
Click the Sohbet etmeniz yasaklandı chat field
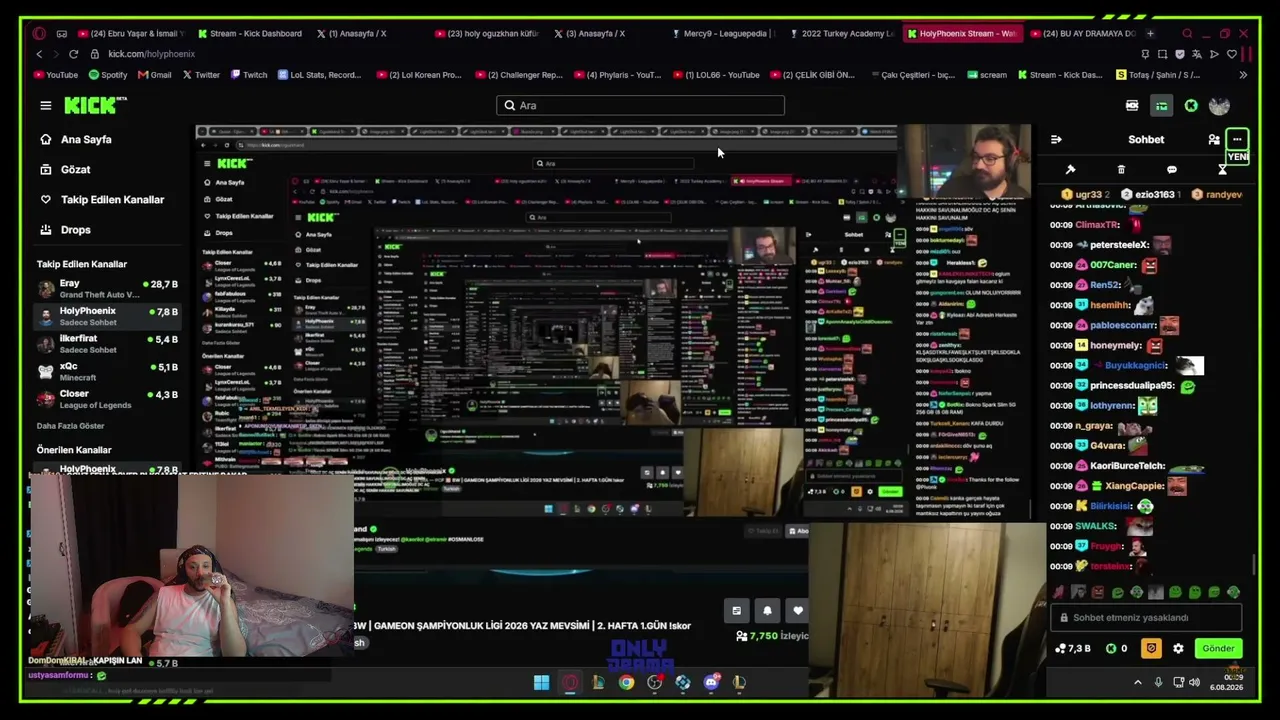click(1146, 618)
